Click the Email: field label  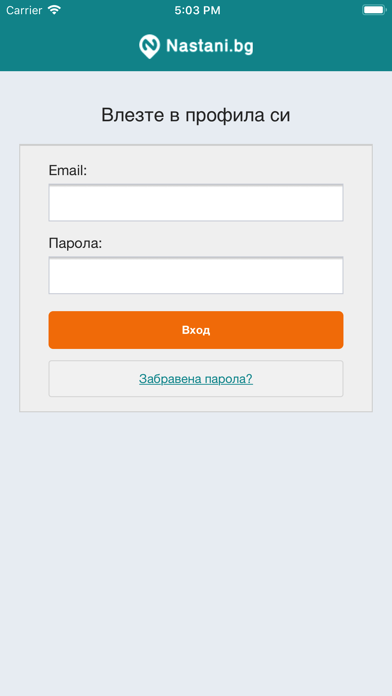[68, 170]
